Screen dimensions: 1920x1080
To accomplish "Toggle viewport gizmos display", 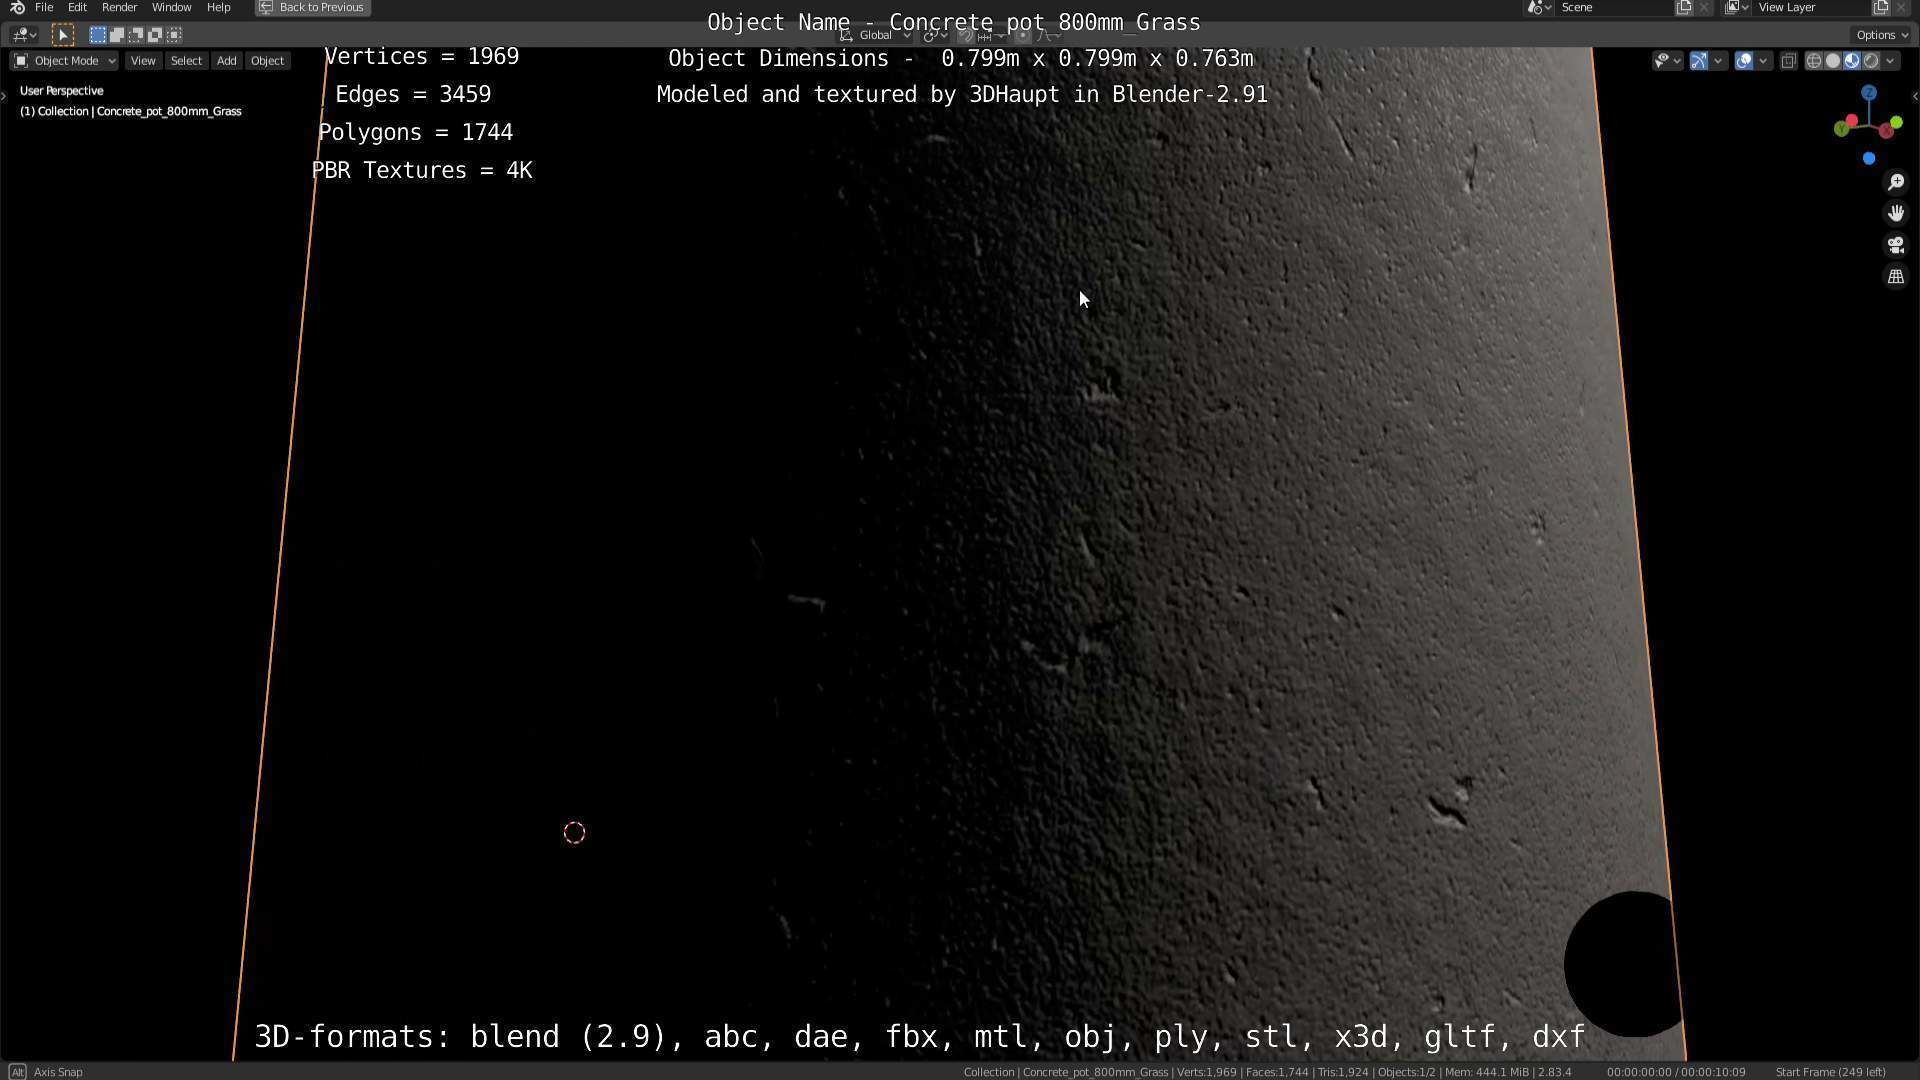I will click(x=1699, y=61).
